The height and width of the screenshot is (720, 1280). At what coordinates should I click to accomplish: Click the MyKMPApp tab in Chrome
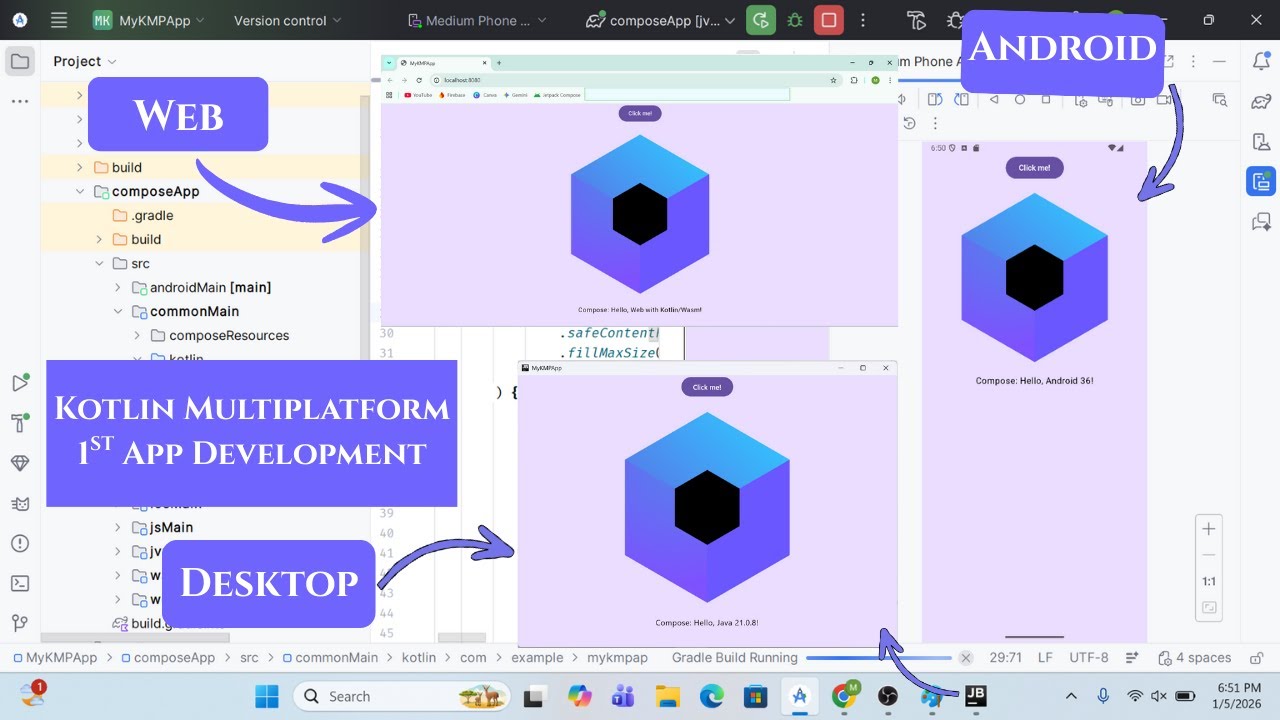pyautogui.click(x=443, y=63)
